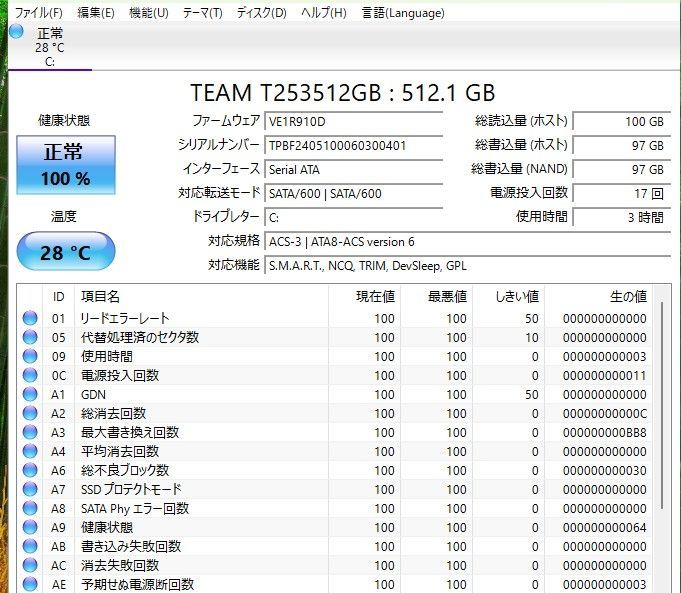
Task: Select the 平均消去回数 attribute name
Action: [x=120, y=451]
